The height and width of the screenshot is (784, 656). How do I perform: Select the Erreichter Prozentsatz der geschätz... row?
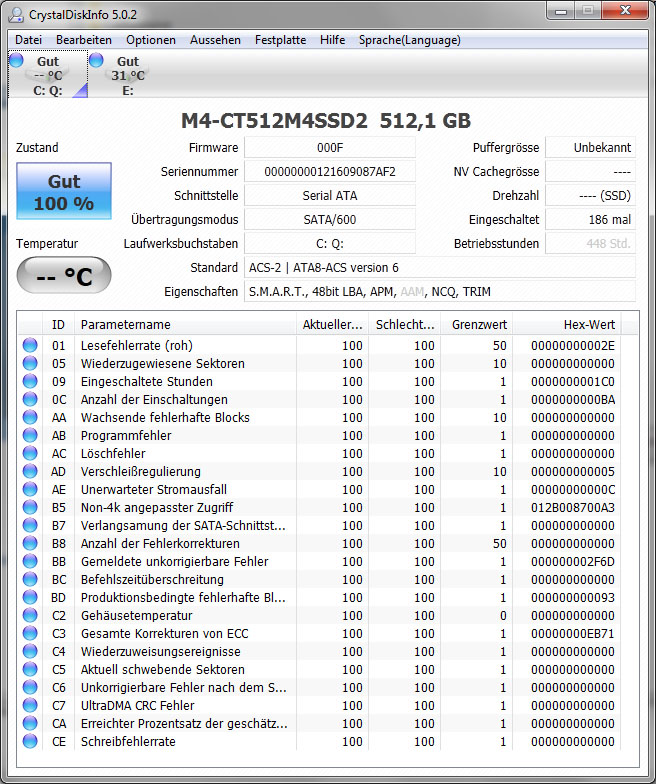pos(320,724)
